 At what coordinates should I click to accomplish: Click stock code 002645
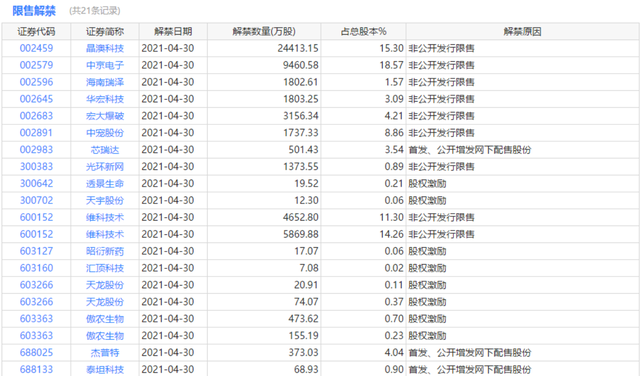(x=36, y=99)
